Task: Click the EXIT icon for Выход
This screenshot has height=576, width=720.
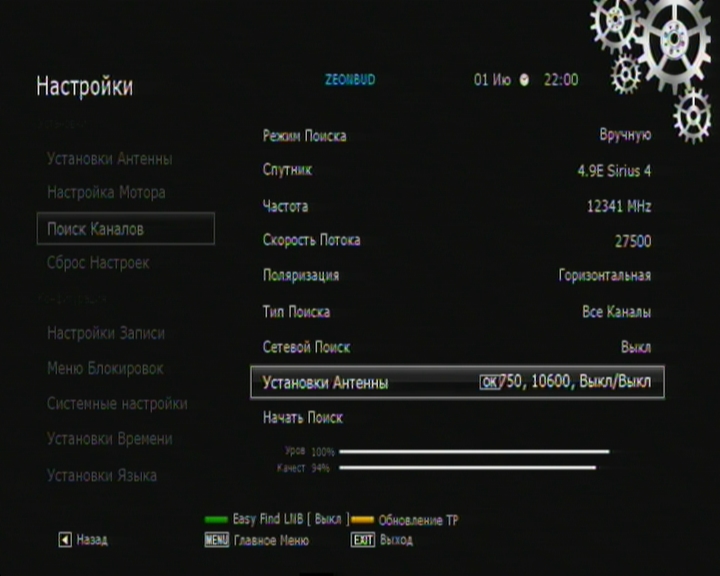Action: click(362, 540)
